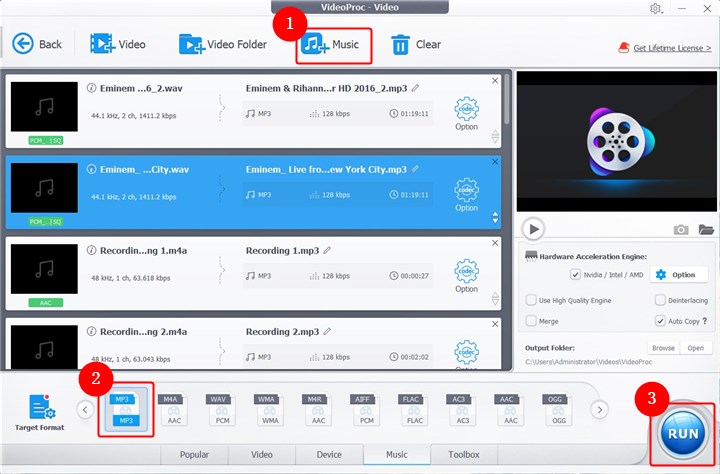Reorder Eminem ...6_2.wav with up/down arrows

[495, 136]
